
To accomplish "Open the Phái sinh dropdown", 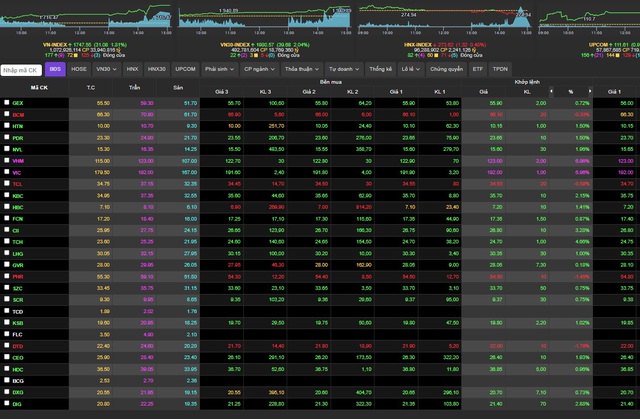I will tap(218, 70).
